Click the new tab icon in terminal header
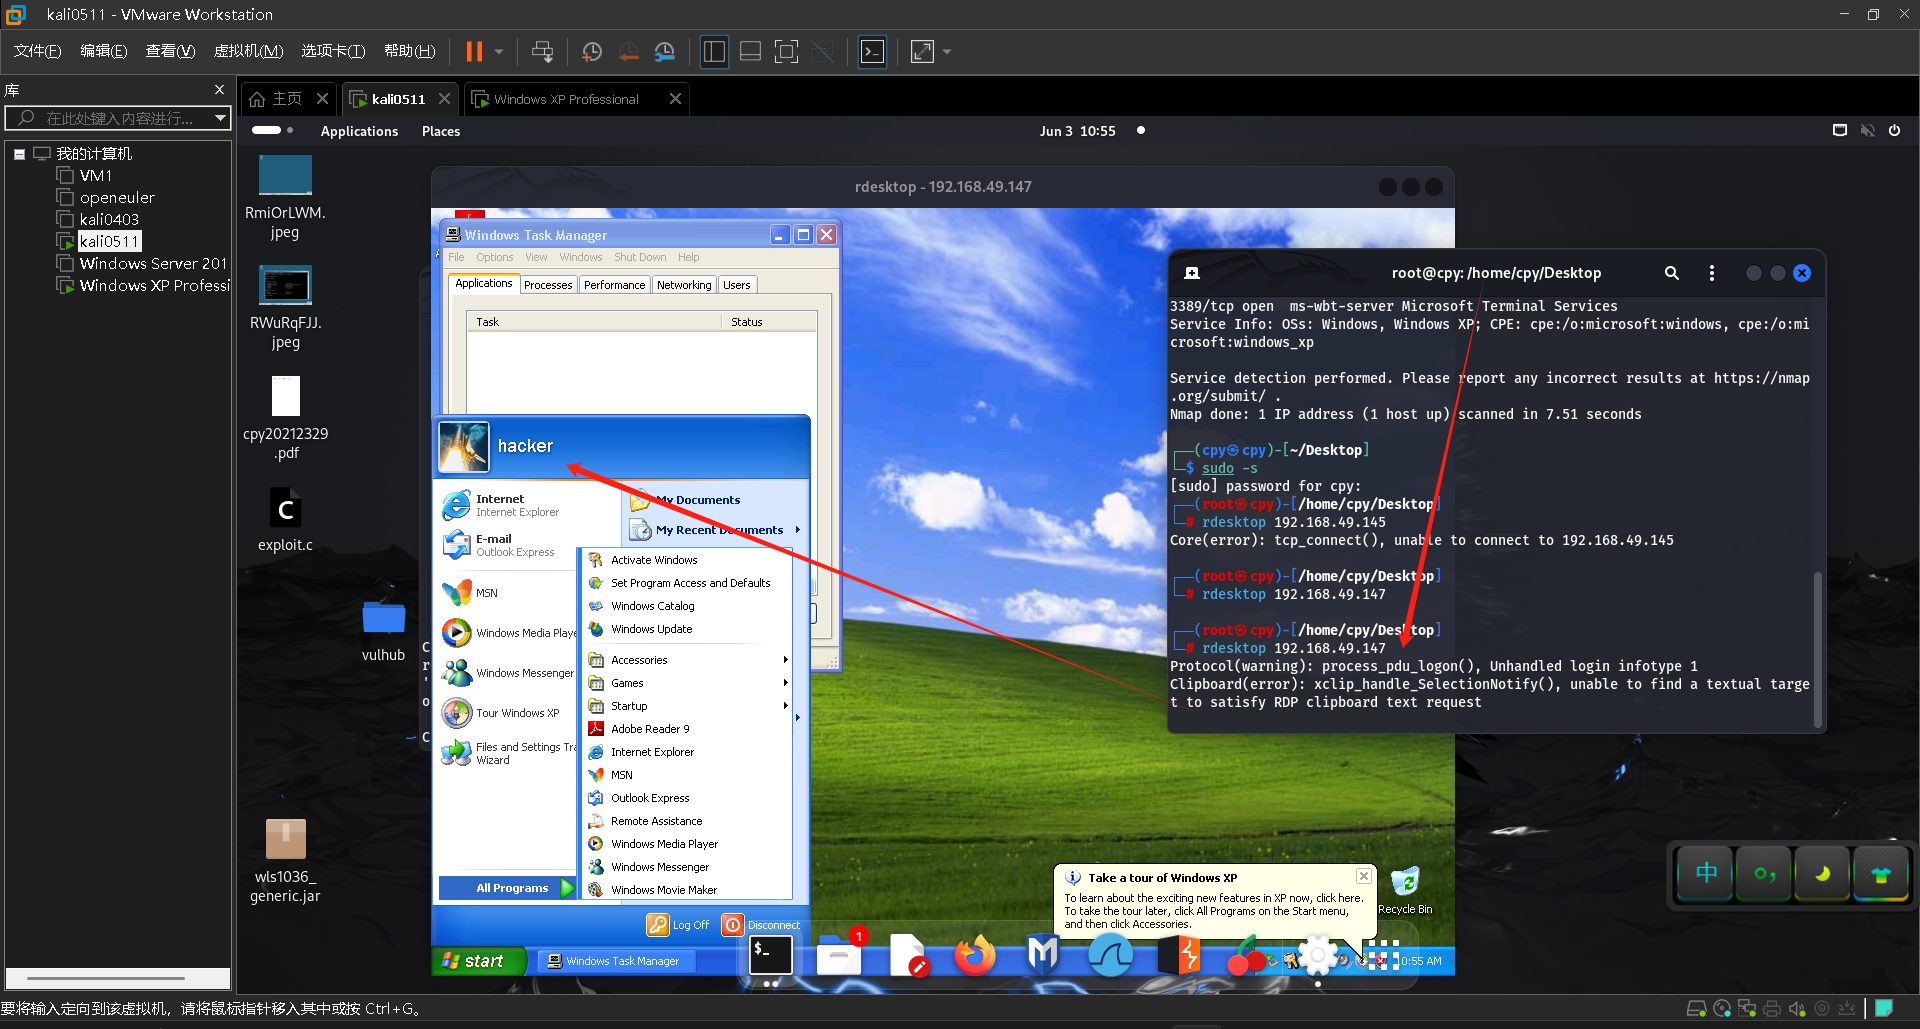The image size is (1920, 1029). [1192, 273]
